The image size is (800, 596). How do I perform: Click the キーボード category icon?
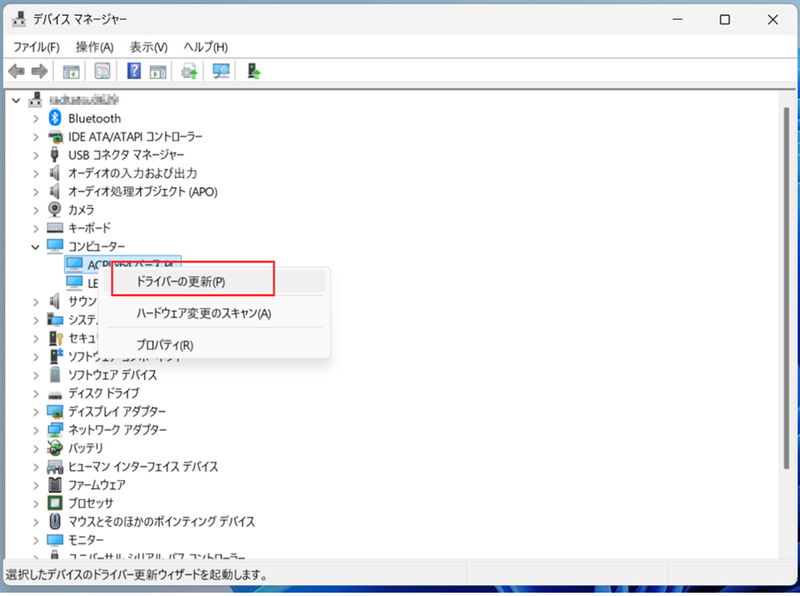point(55,227)
